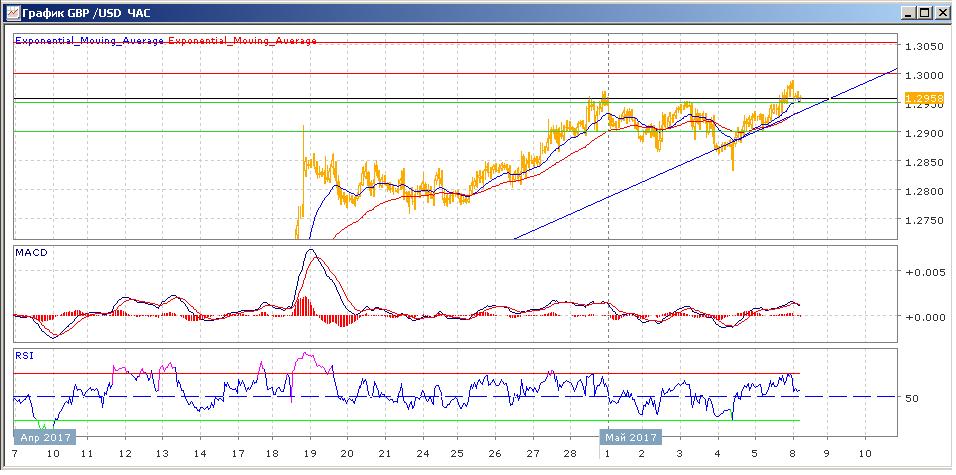This screenshot has height=475, width=956.
Task: Click the date label 24 on the time axis
Action: click(423, 454)
